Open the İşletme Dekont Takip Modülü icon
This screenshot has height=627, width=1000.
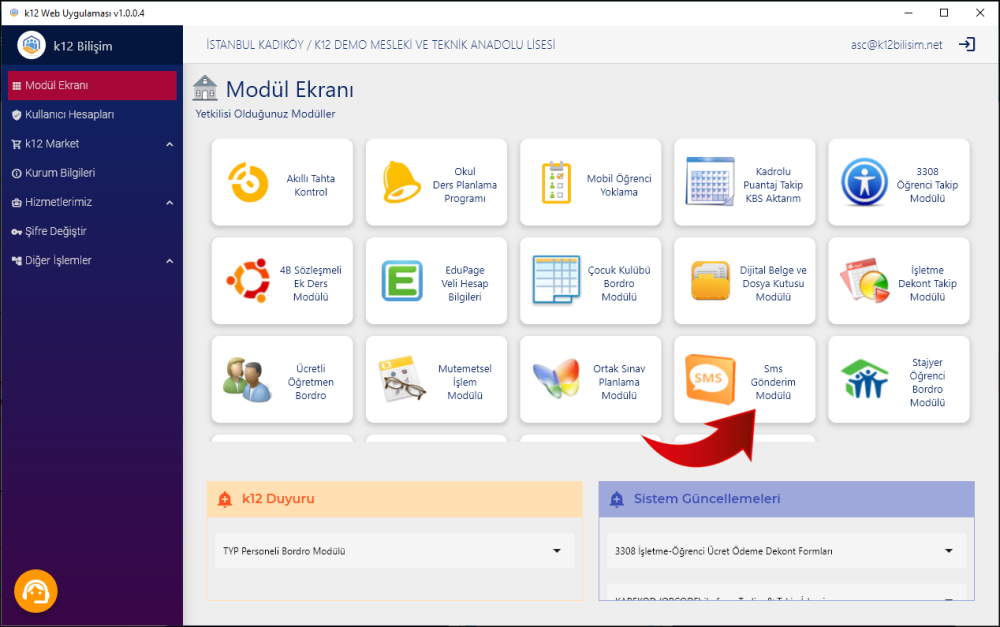[x=864, y=281]
